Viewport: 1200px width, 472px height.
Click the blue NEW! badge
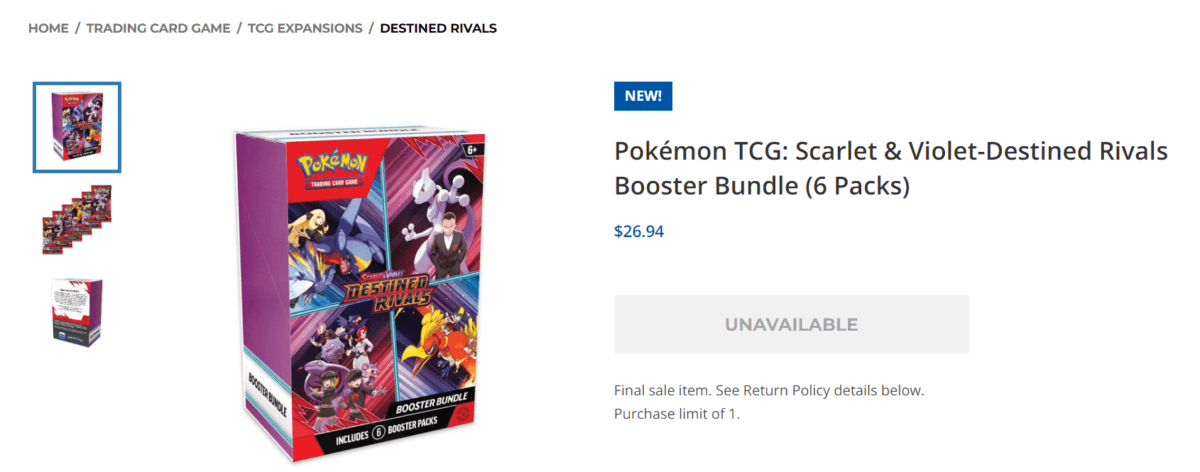click(643, 96)
